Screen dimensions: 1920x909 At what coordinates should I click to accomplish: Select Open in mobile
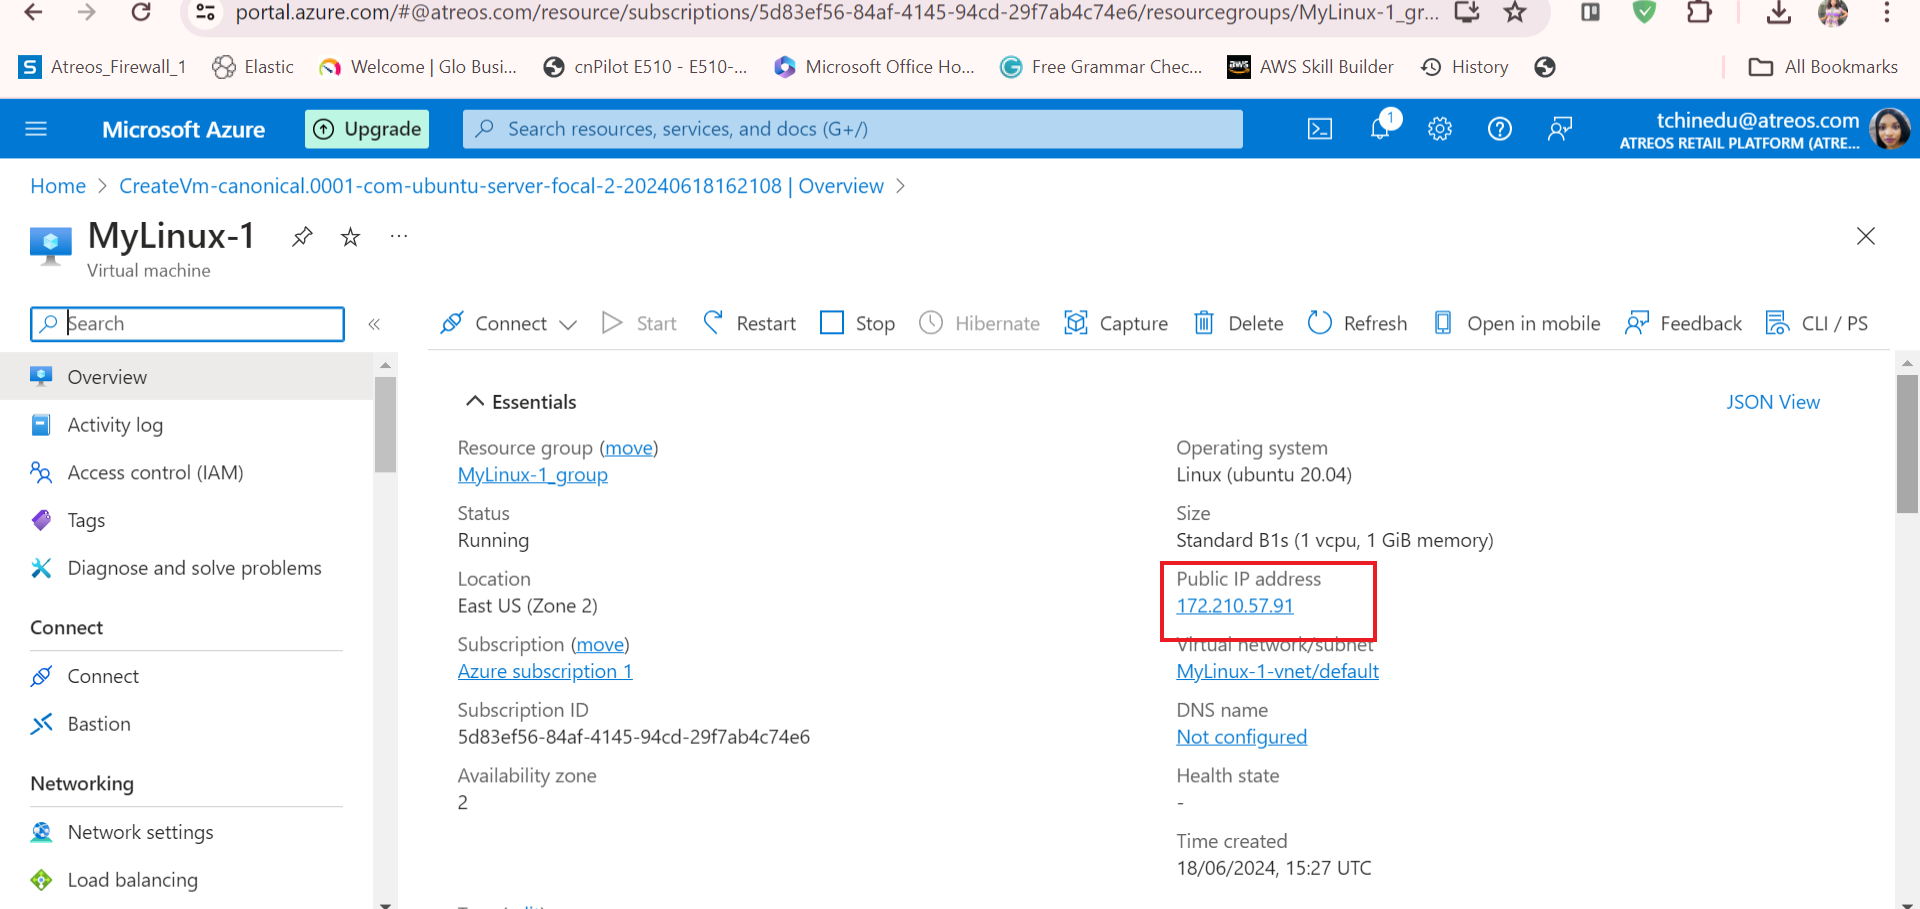(x=1516, y=323)
